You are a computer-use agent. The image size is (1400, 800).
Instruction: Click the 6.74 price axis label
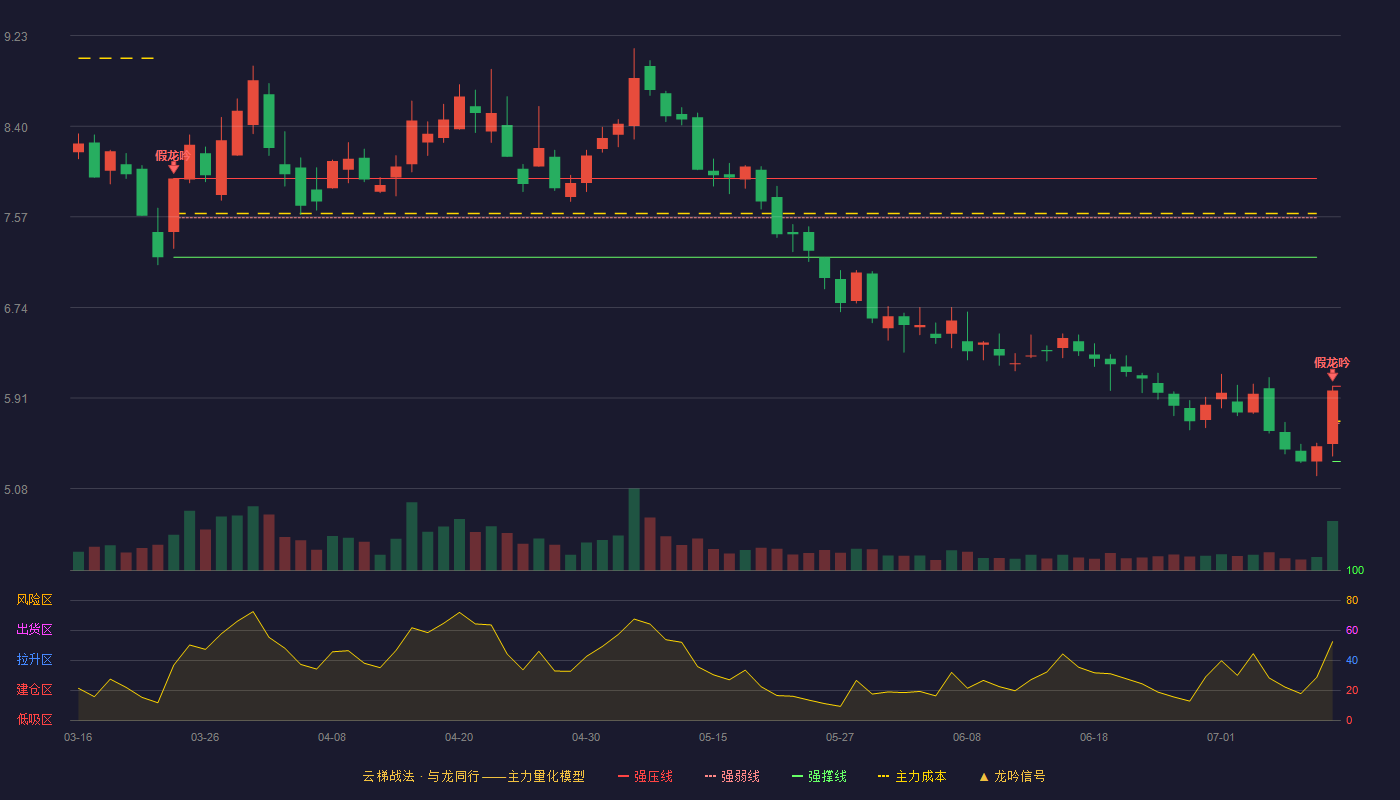pos(16,308)
